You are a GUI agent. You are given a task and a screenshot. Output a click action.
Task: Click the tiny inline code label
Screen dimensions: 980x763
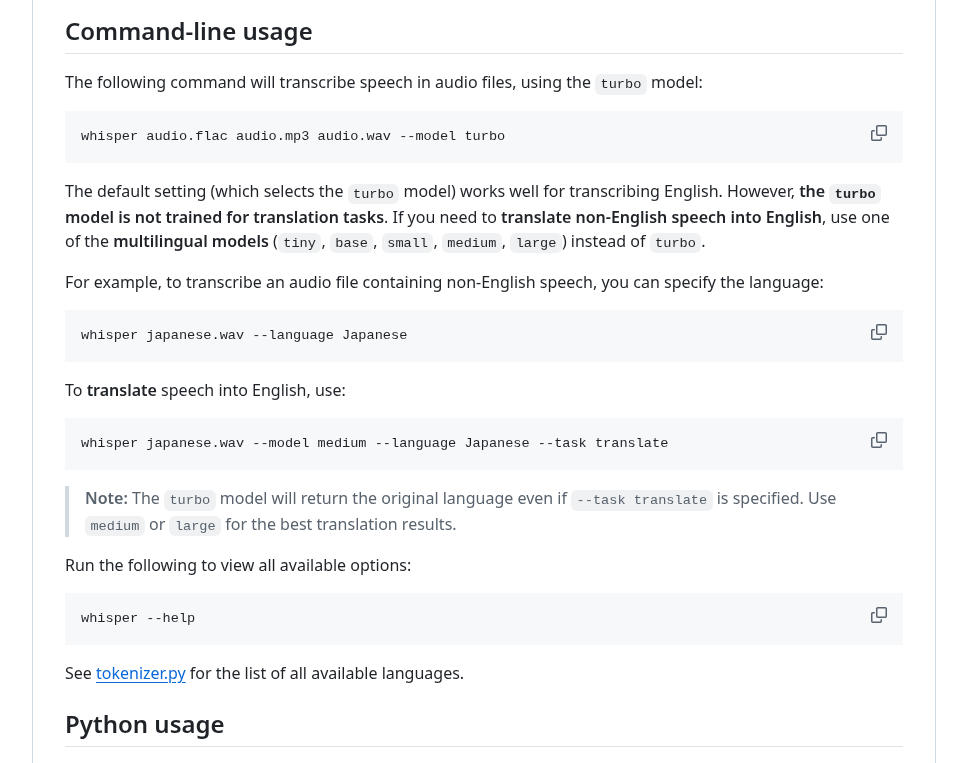point(299,242)
